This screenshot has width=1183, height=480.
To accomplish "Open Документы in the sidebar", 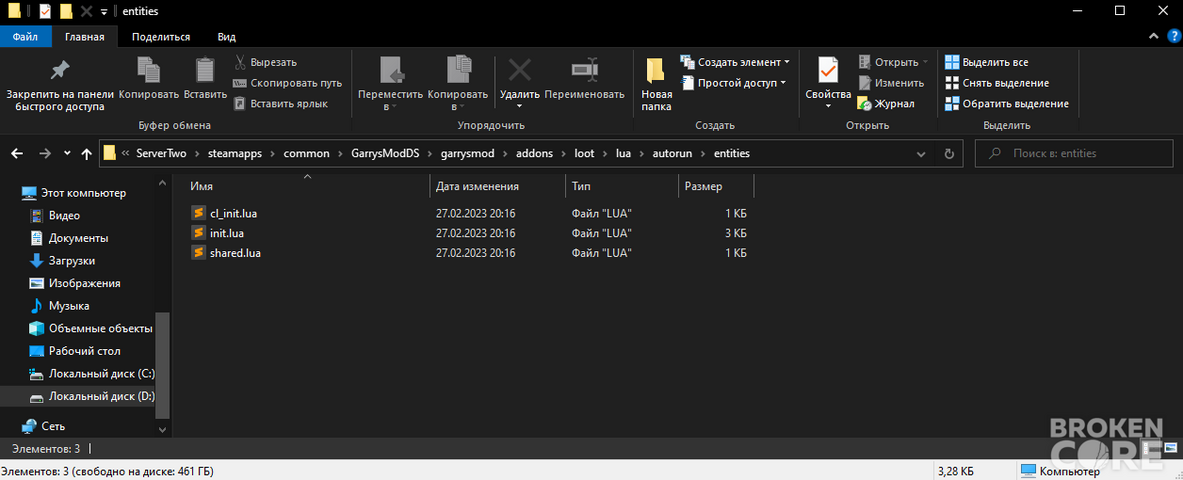I will [x=69, y=238].
